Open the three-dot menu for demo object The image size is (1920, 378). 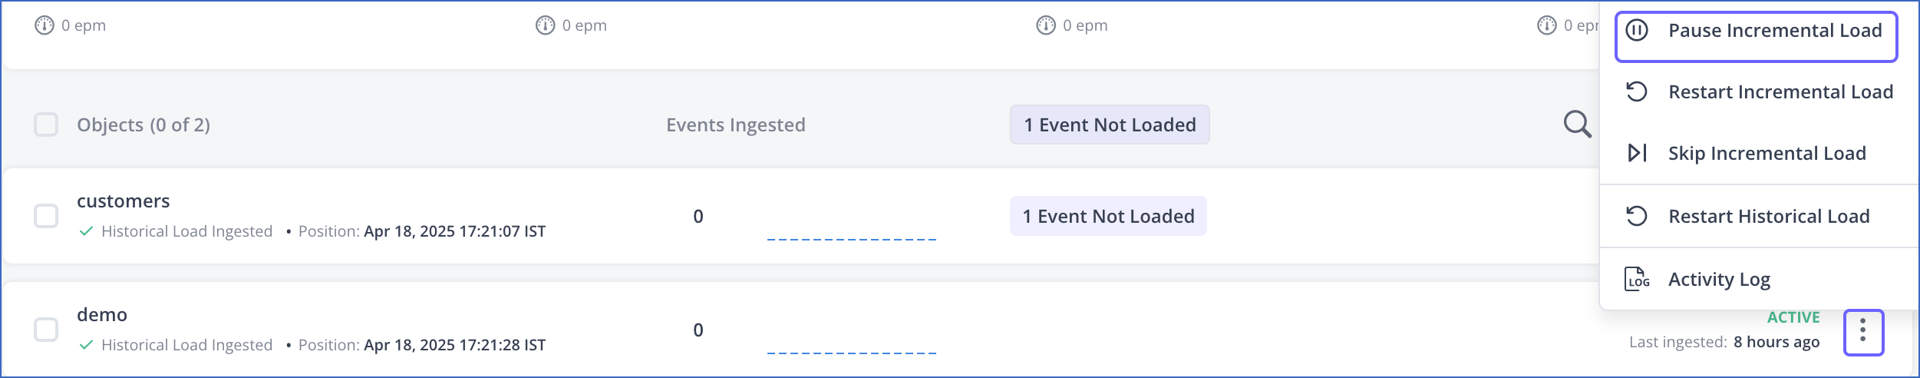[1864, 331]
